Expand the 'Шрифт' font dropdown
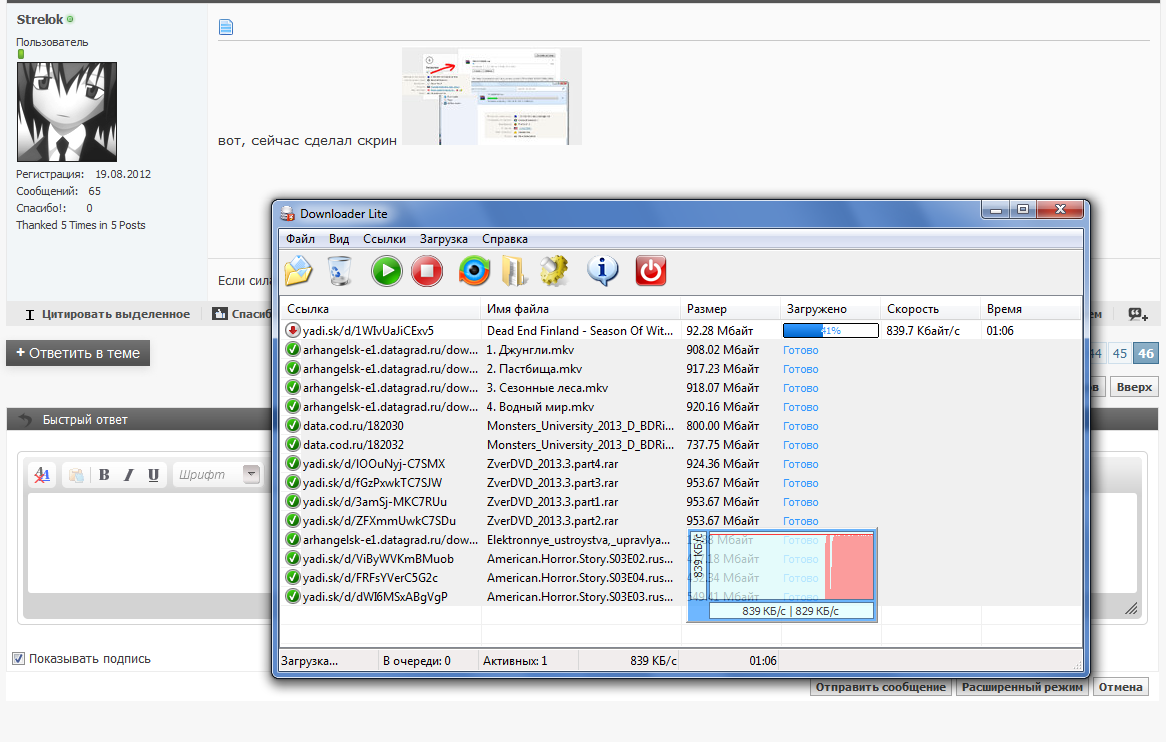 point(251,475)
